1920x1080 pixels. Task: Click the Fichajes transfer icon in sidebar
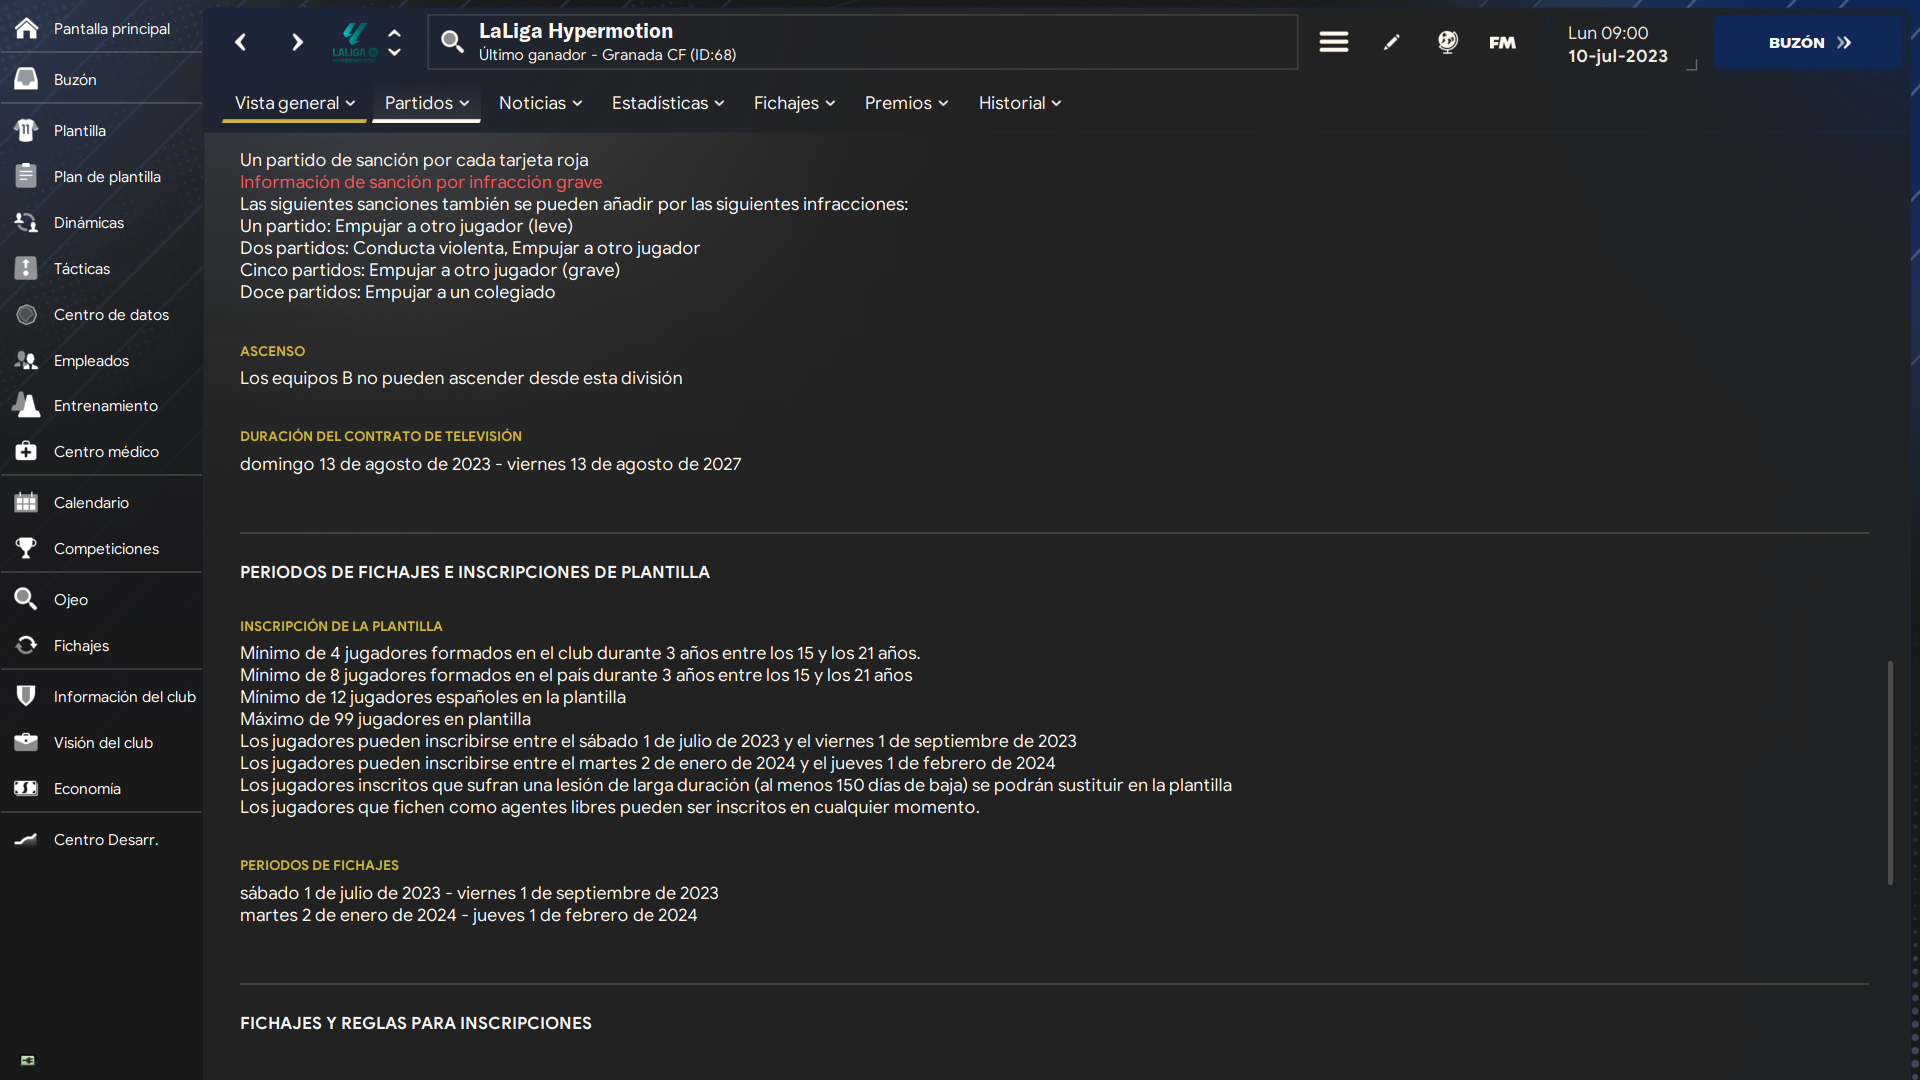pyautogui.click(x=27, y=645)
